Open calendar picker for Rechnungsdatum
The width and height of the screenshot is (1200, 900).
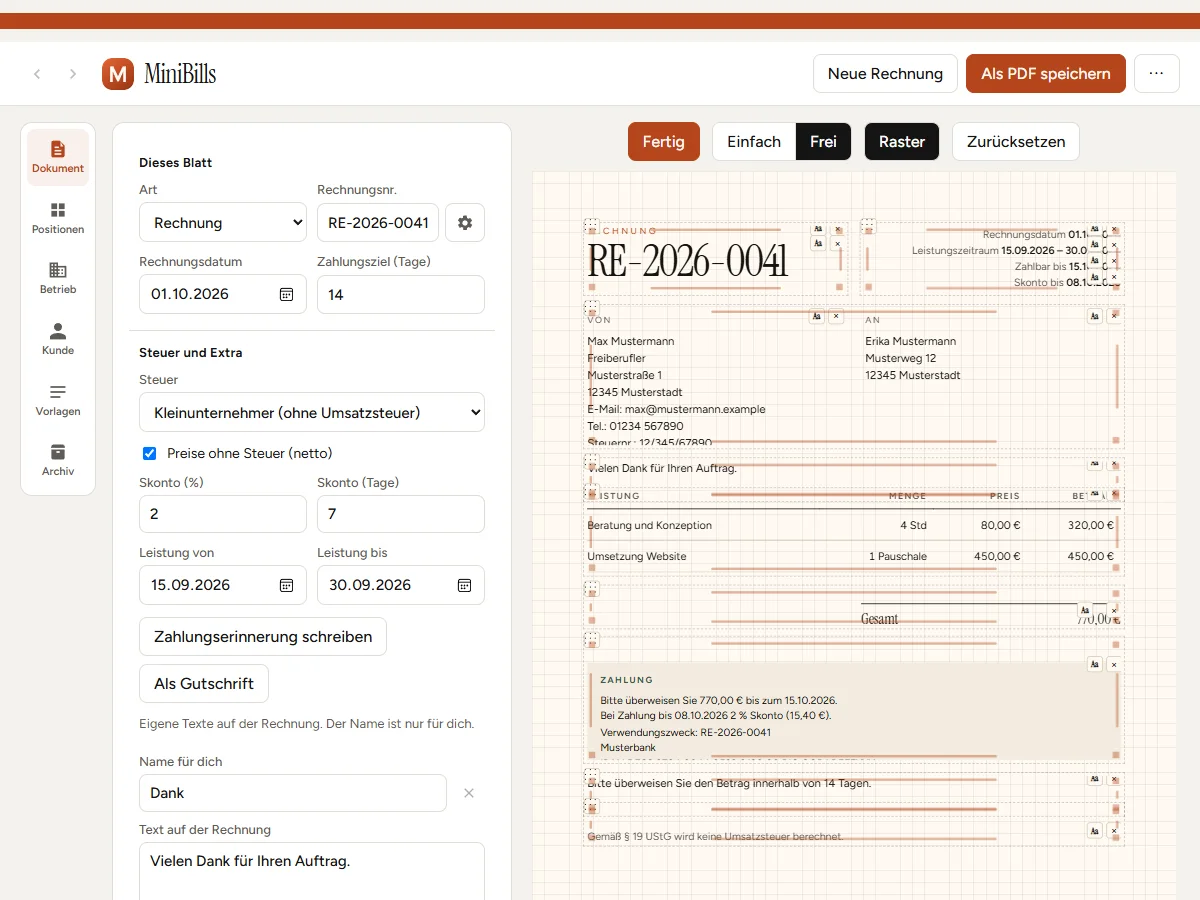coord(286,294)
